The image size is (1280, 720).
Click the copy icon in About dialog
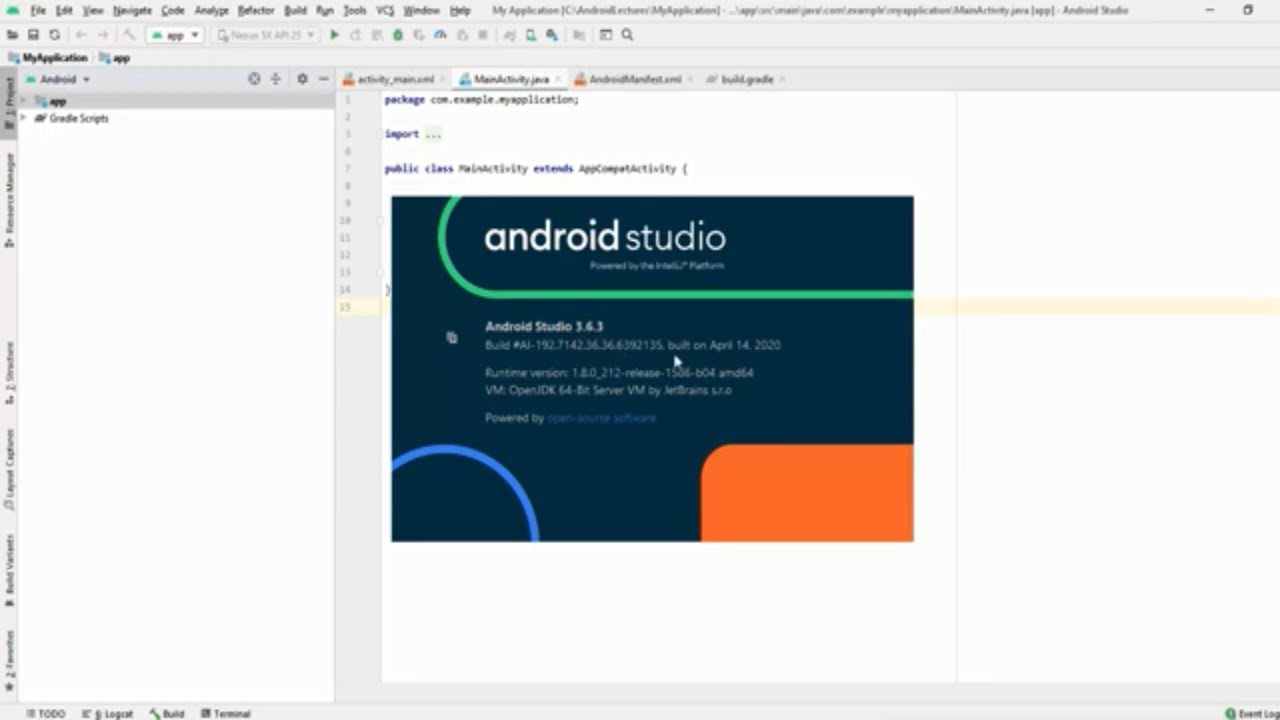[x=452, y=338]
